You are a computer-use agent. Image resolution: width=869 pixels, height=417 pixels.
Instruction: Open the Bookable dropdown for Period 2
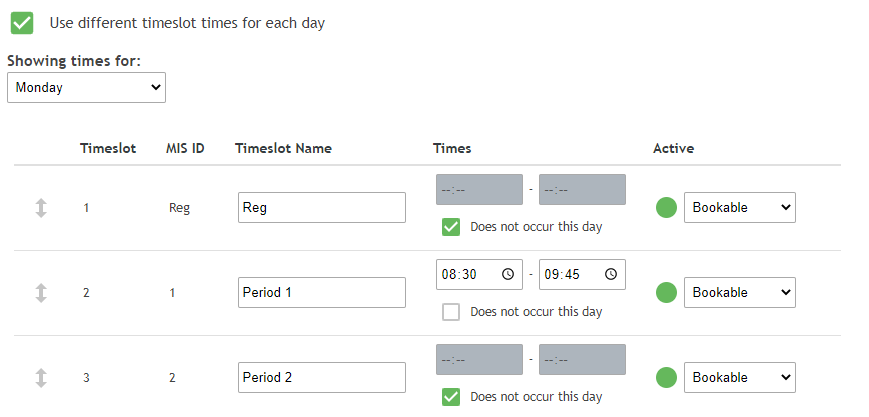(739, 378)
